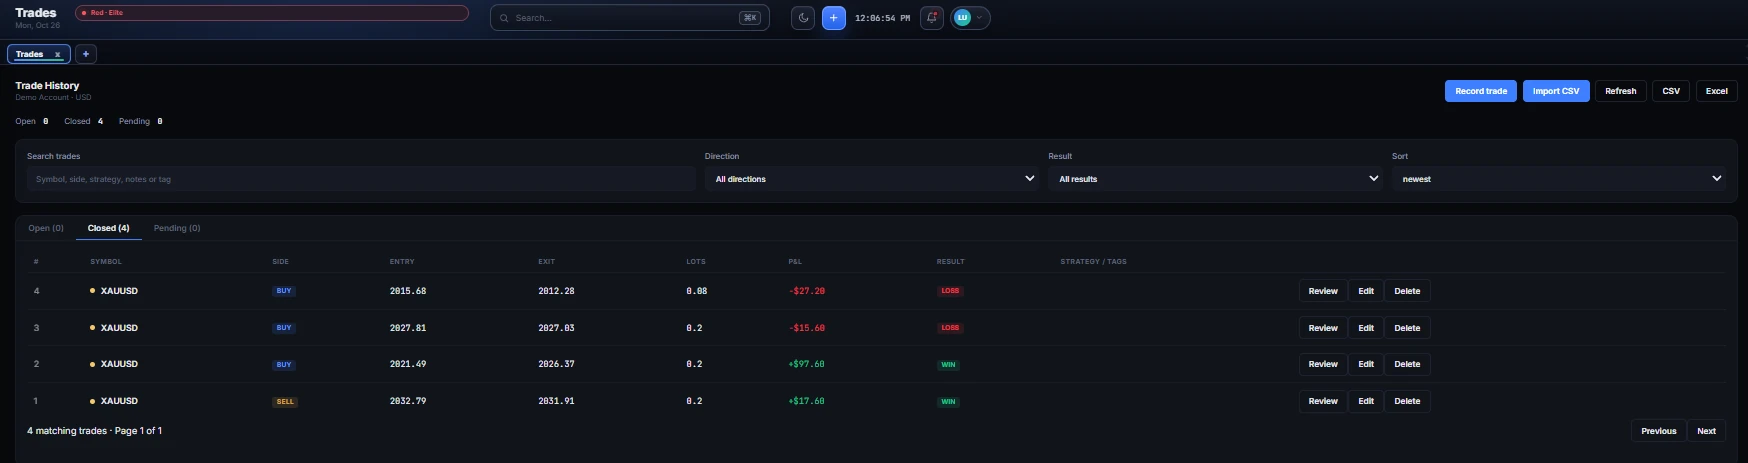This screenshot has height=463, width=1748.
Task: Click XAUUSD symbol in trade 3 row
Action: (x=119, y=328)
